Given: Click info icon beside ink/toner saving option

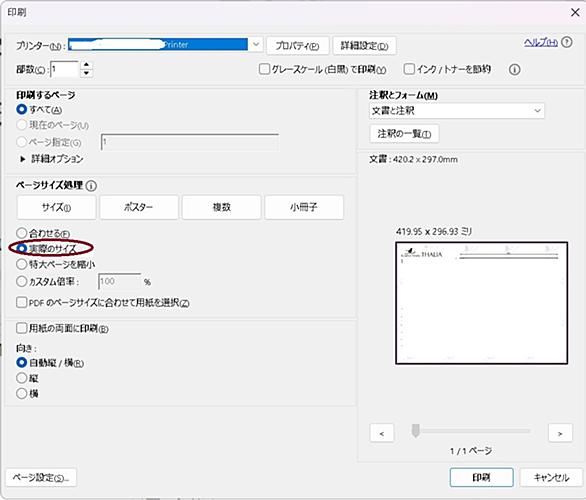Looking at the screenshot, I should tap(515, 70).
